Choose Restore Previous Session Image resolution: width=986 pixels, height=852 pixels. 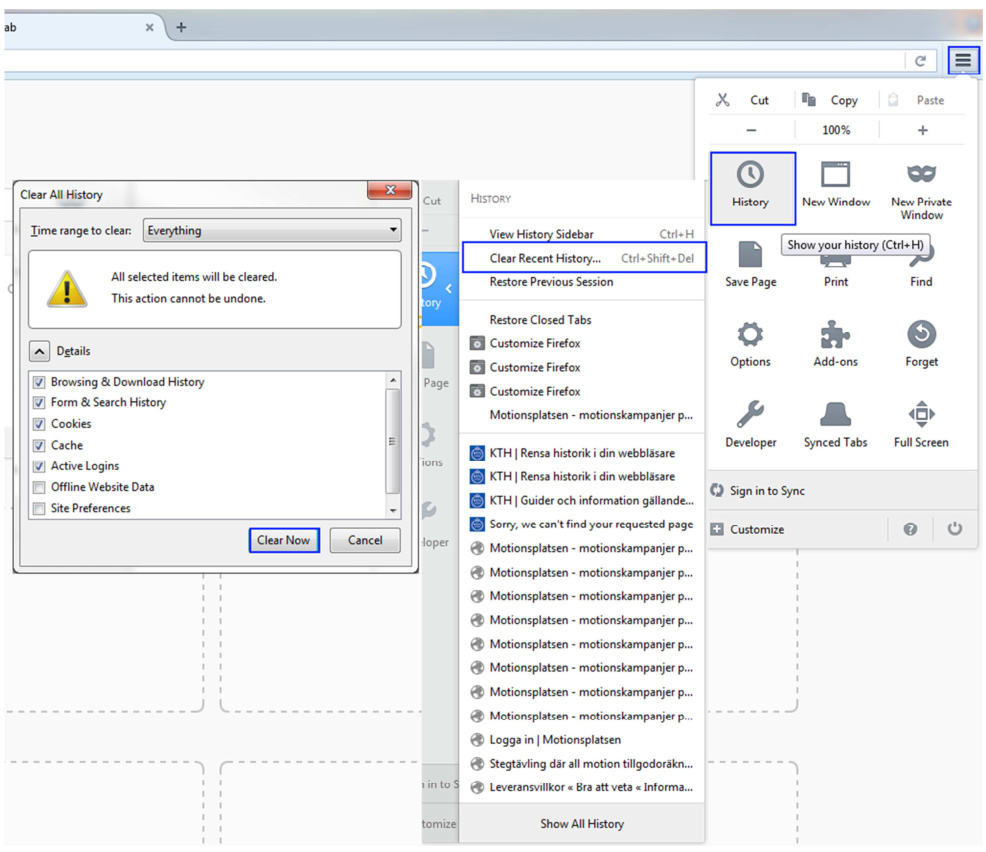[x=551, y=282]
